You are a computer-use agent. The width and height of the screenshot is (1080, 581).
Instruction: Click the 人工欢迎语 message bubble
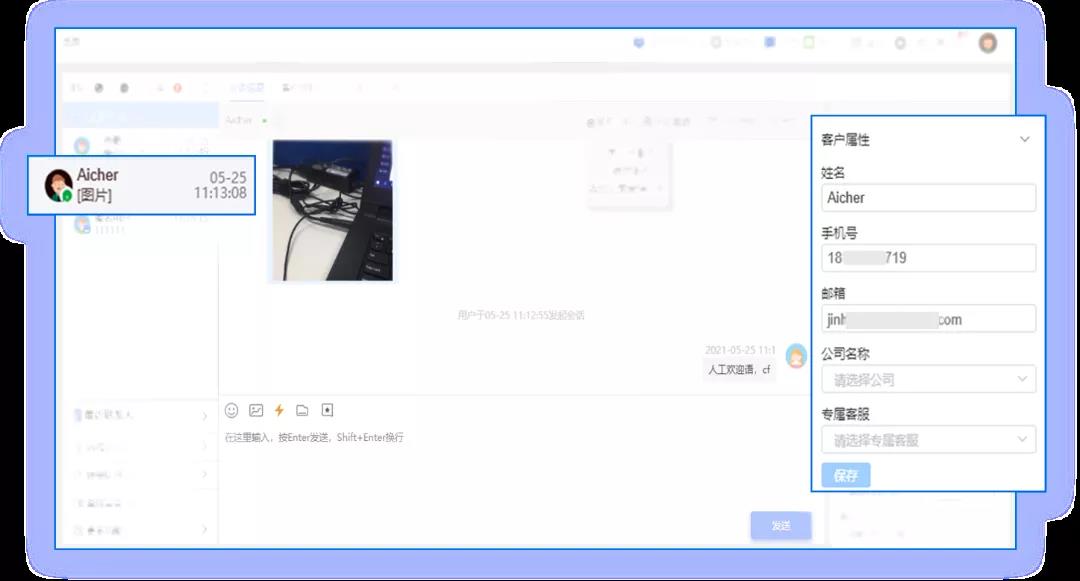coord(739,369)
